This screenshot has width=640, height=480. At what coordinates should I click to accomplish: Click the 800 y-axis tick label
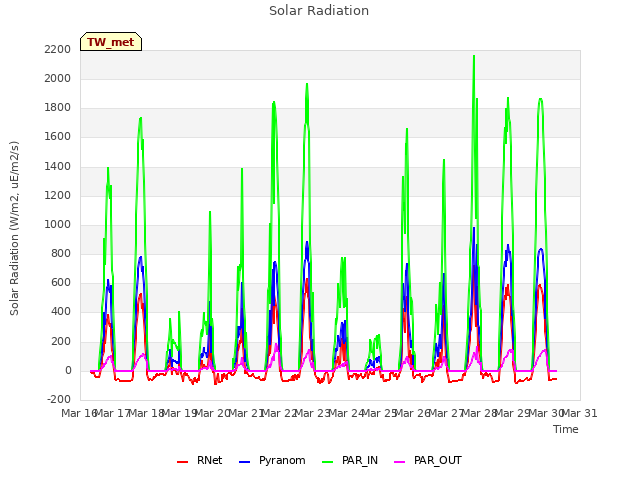click(x=61, y=253)
